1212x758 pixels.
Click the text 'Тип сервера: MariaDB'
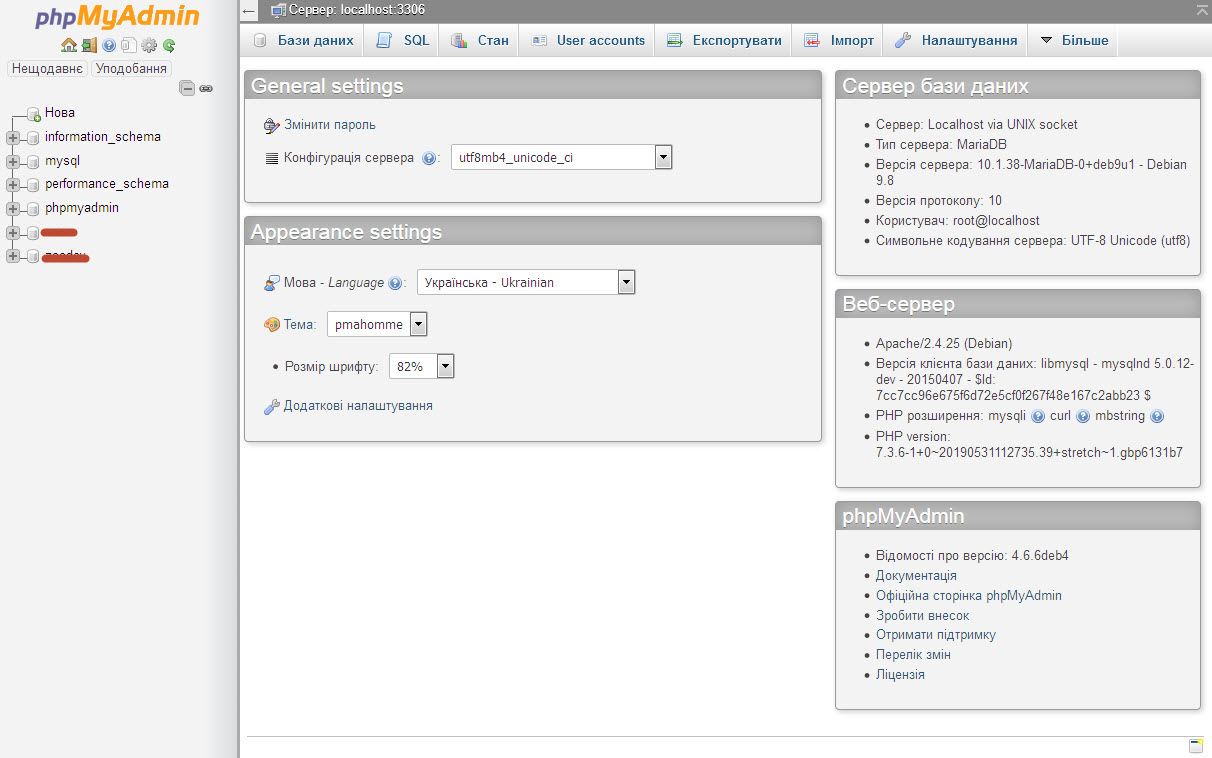tap(941, 145)
